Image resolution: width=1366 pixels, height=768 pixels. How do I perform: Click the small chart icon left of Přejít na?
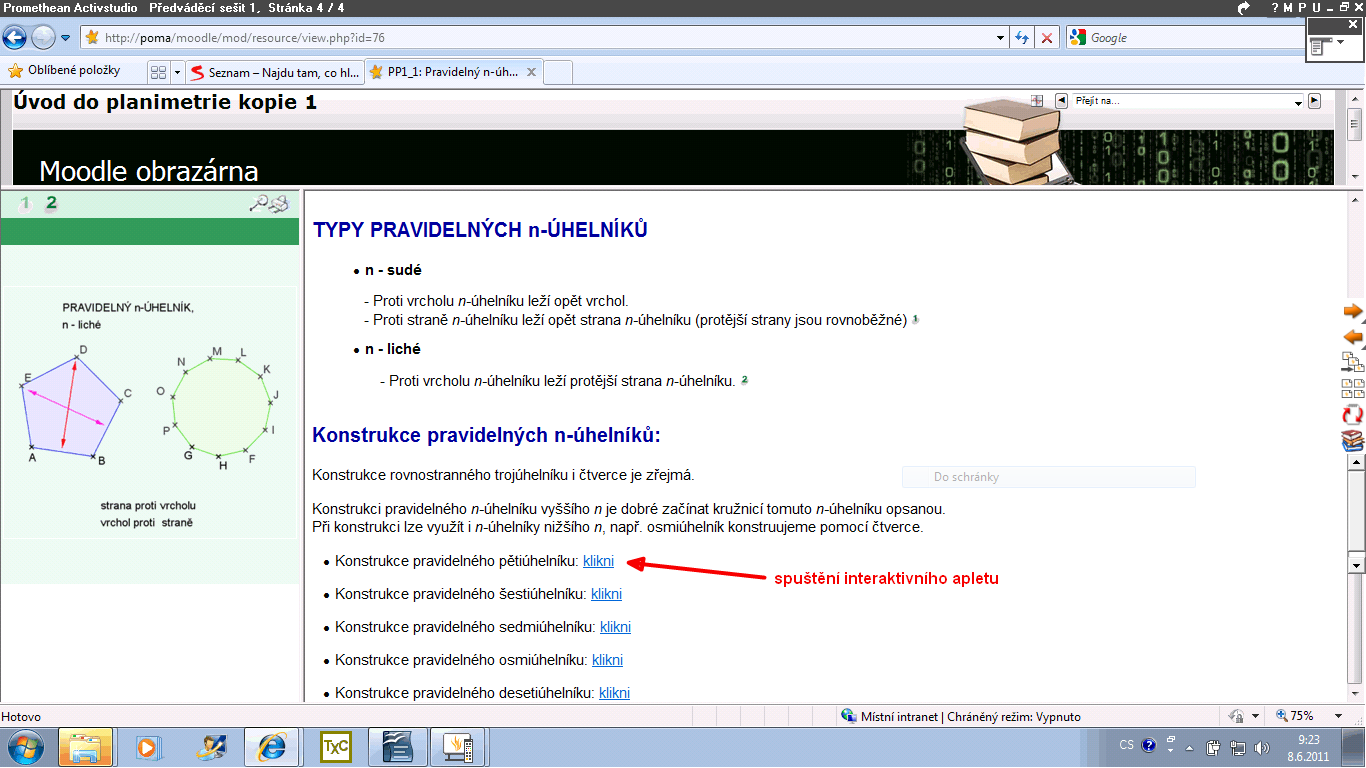point(1037,101)
